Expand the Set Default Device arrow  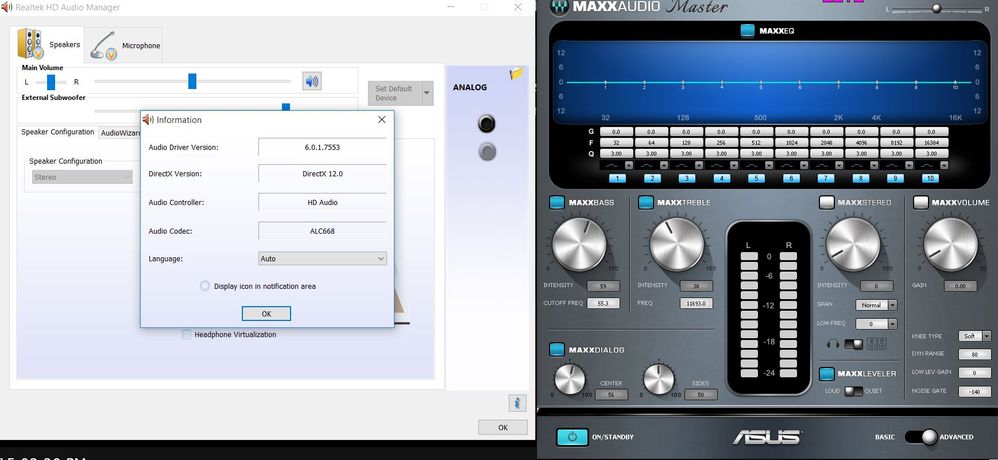coord(427,94)
